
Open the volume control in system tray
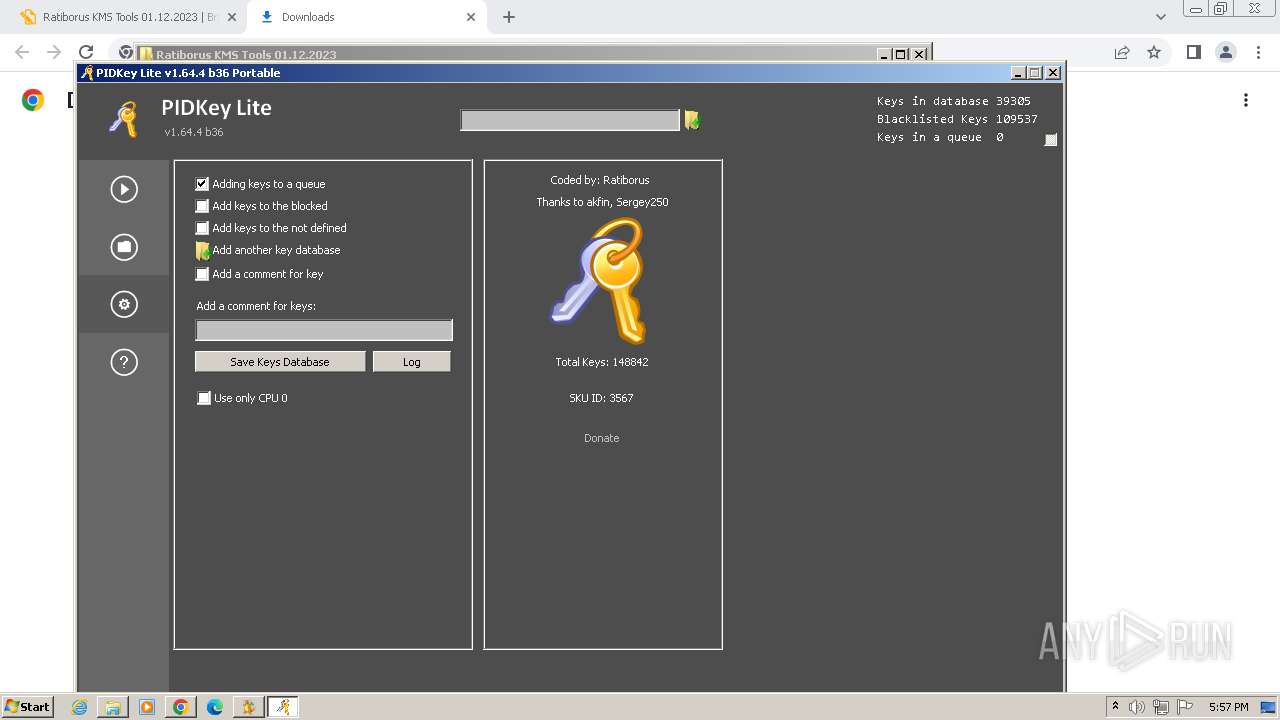coord(1138,707)
